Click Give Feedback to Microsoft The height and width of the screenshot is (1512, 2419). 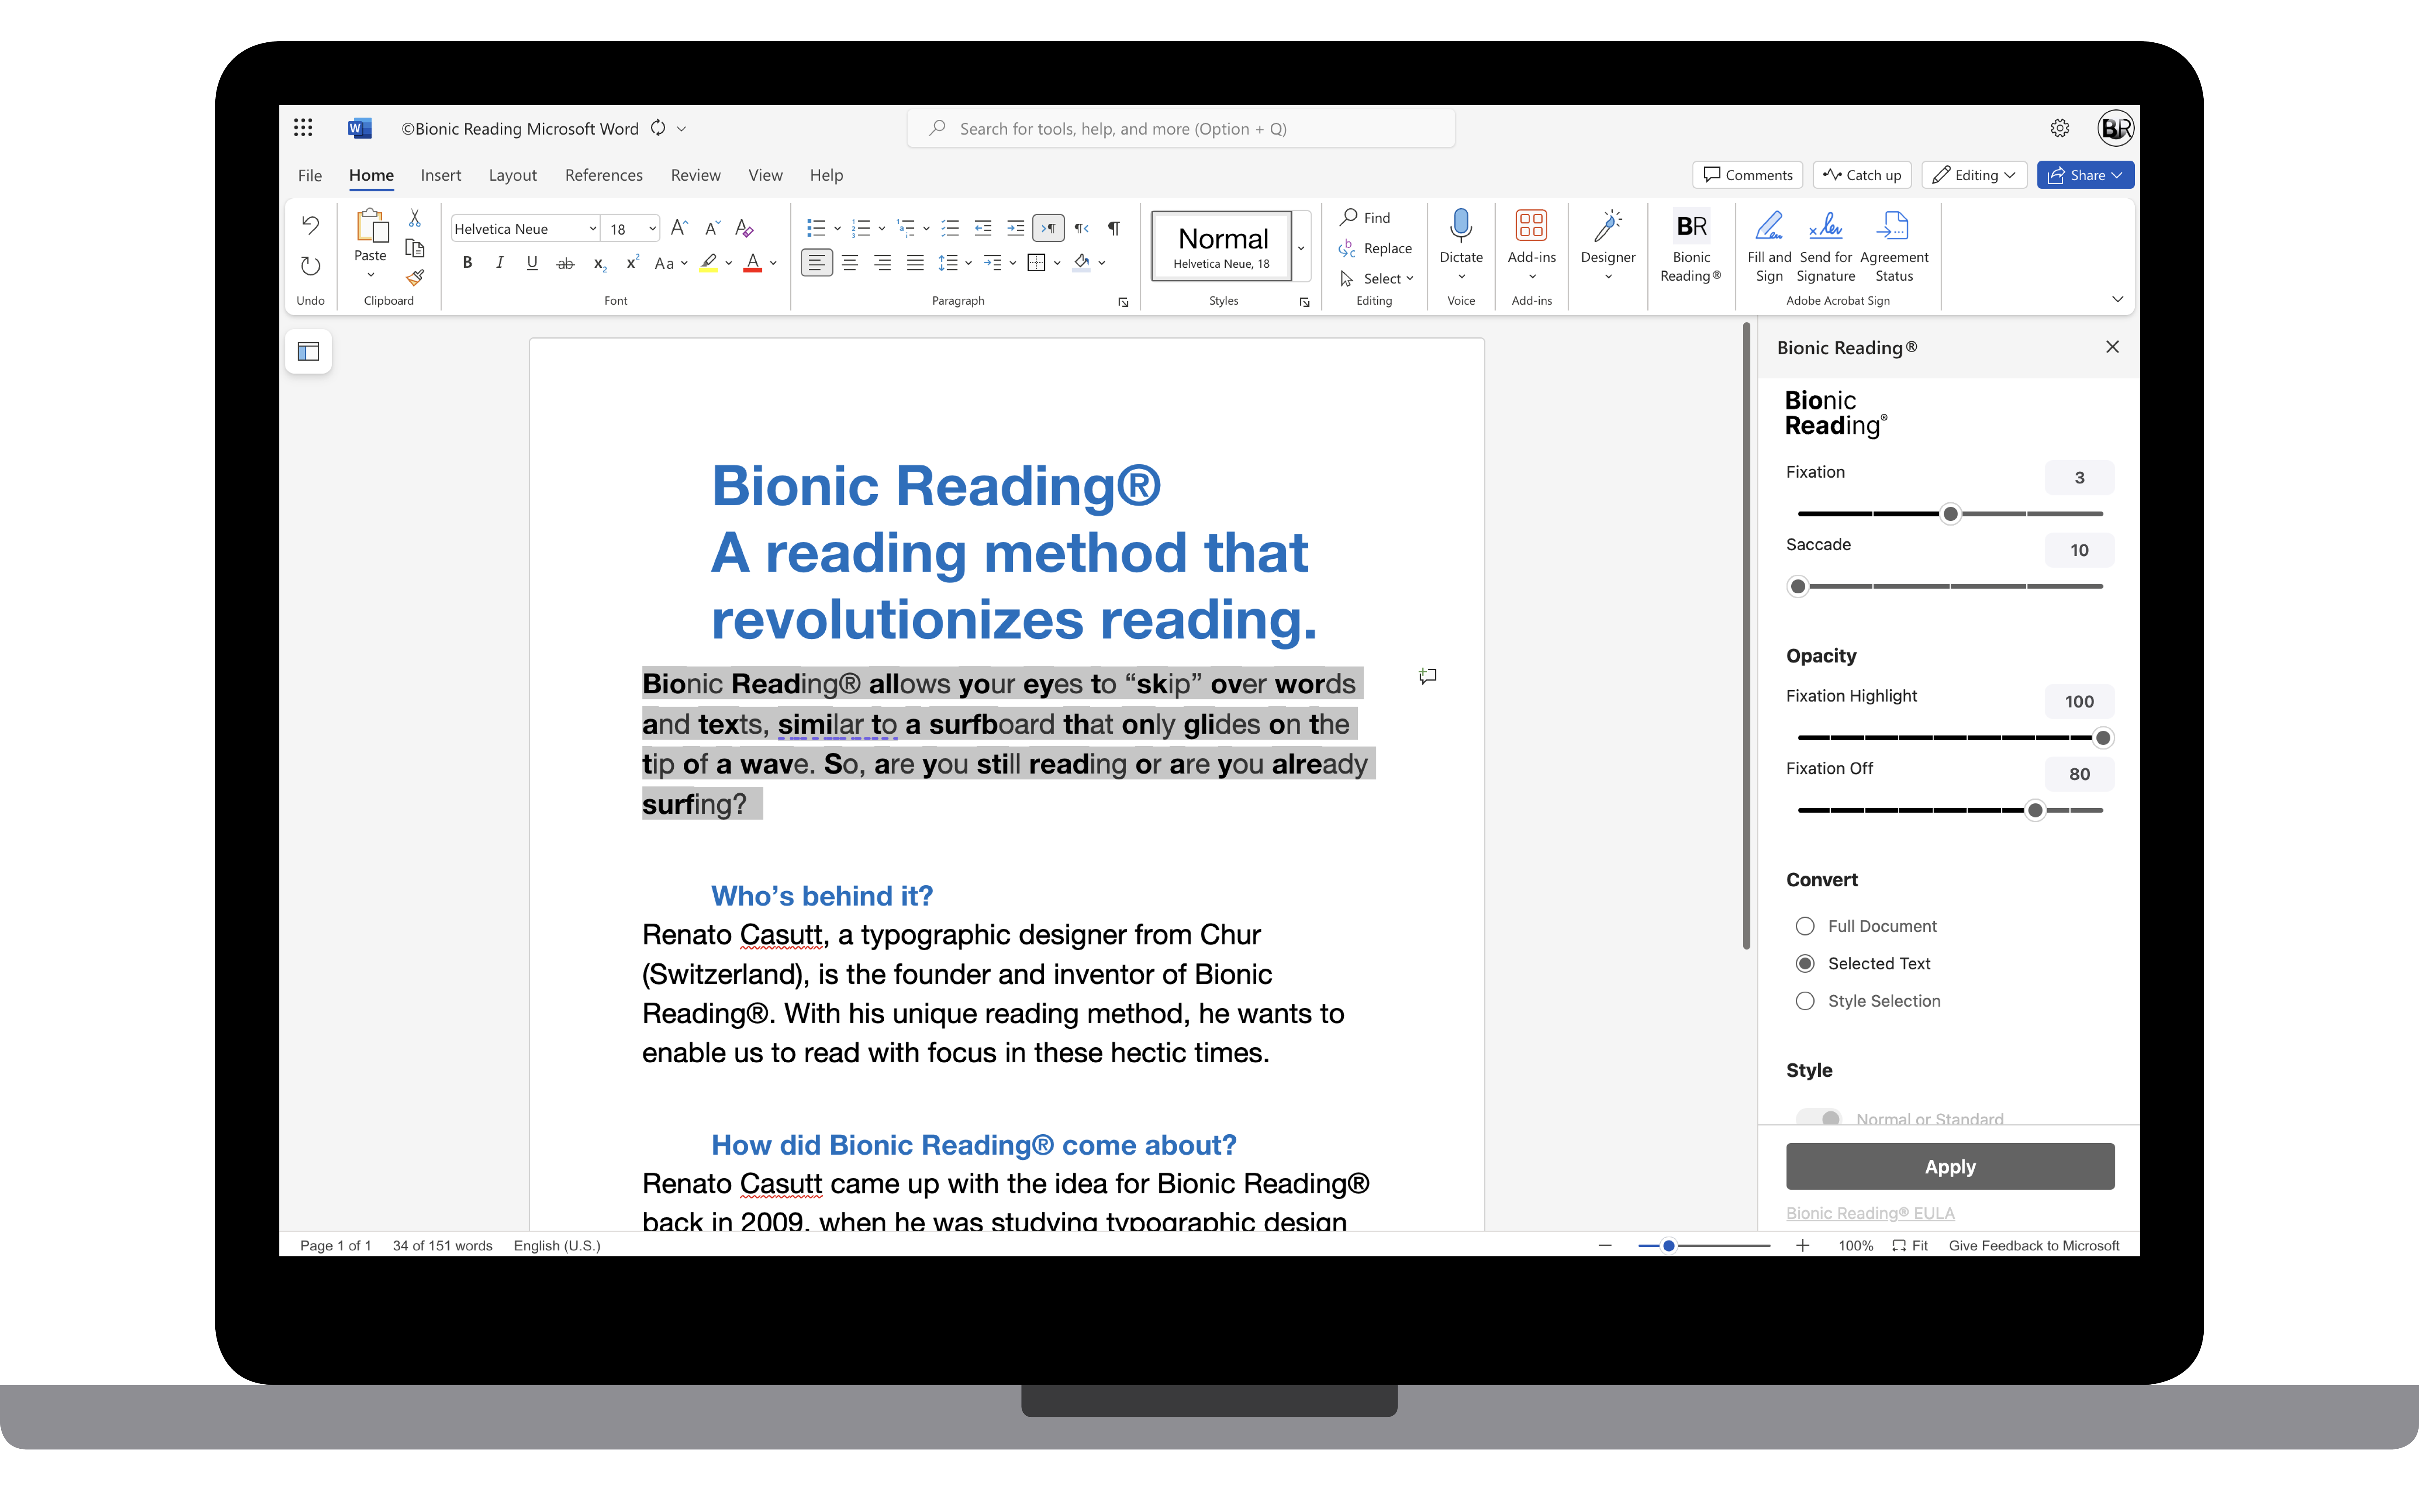coord(2033,1245)
